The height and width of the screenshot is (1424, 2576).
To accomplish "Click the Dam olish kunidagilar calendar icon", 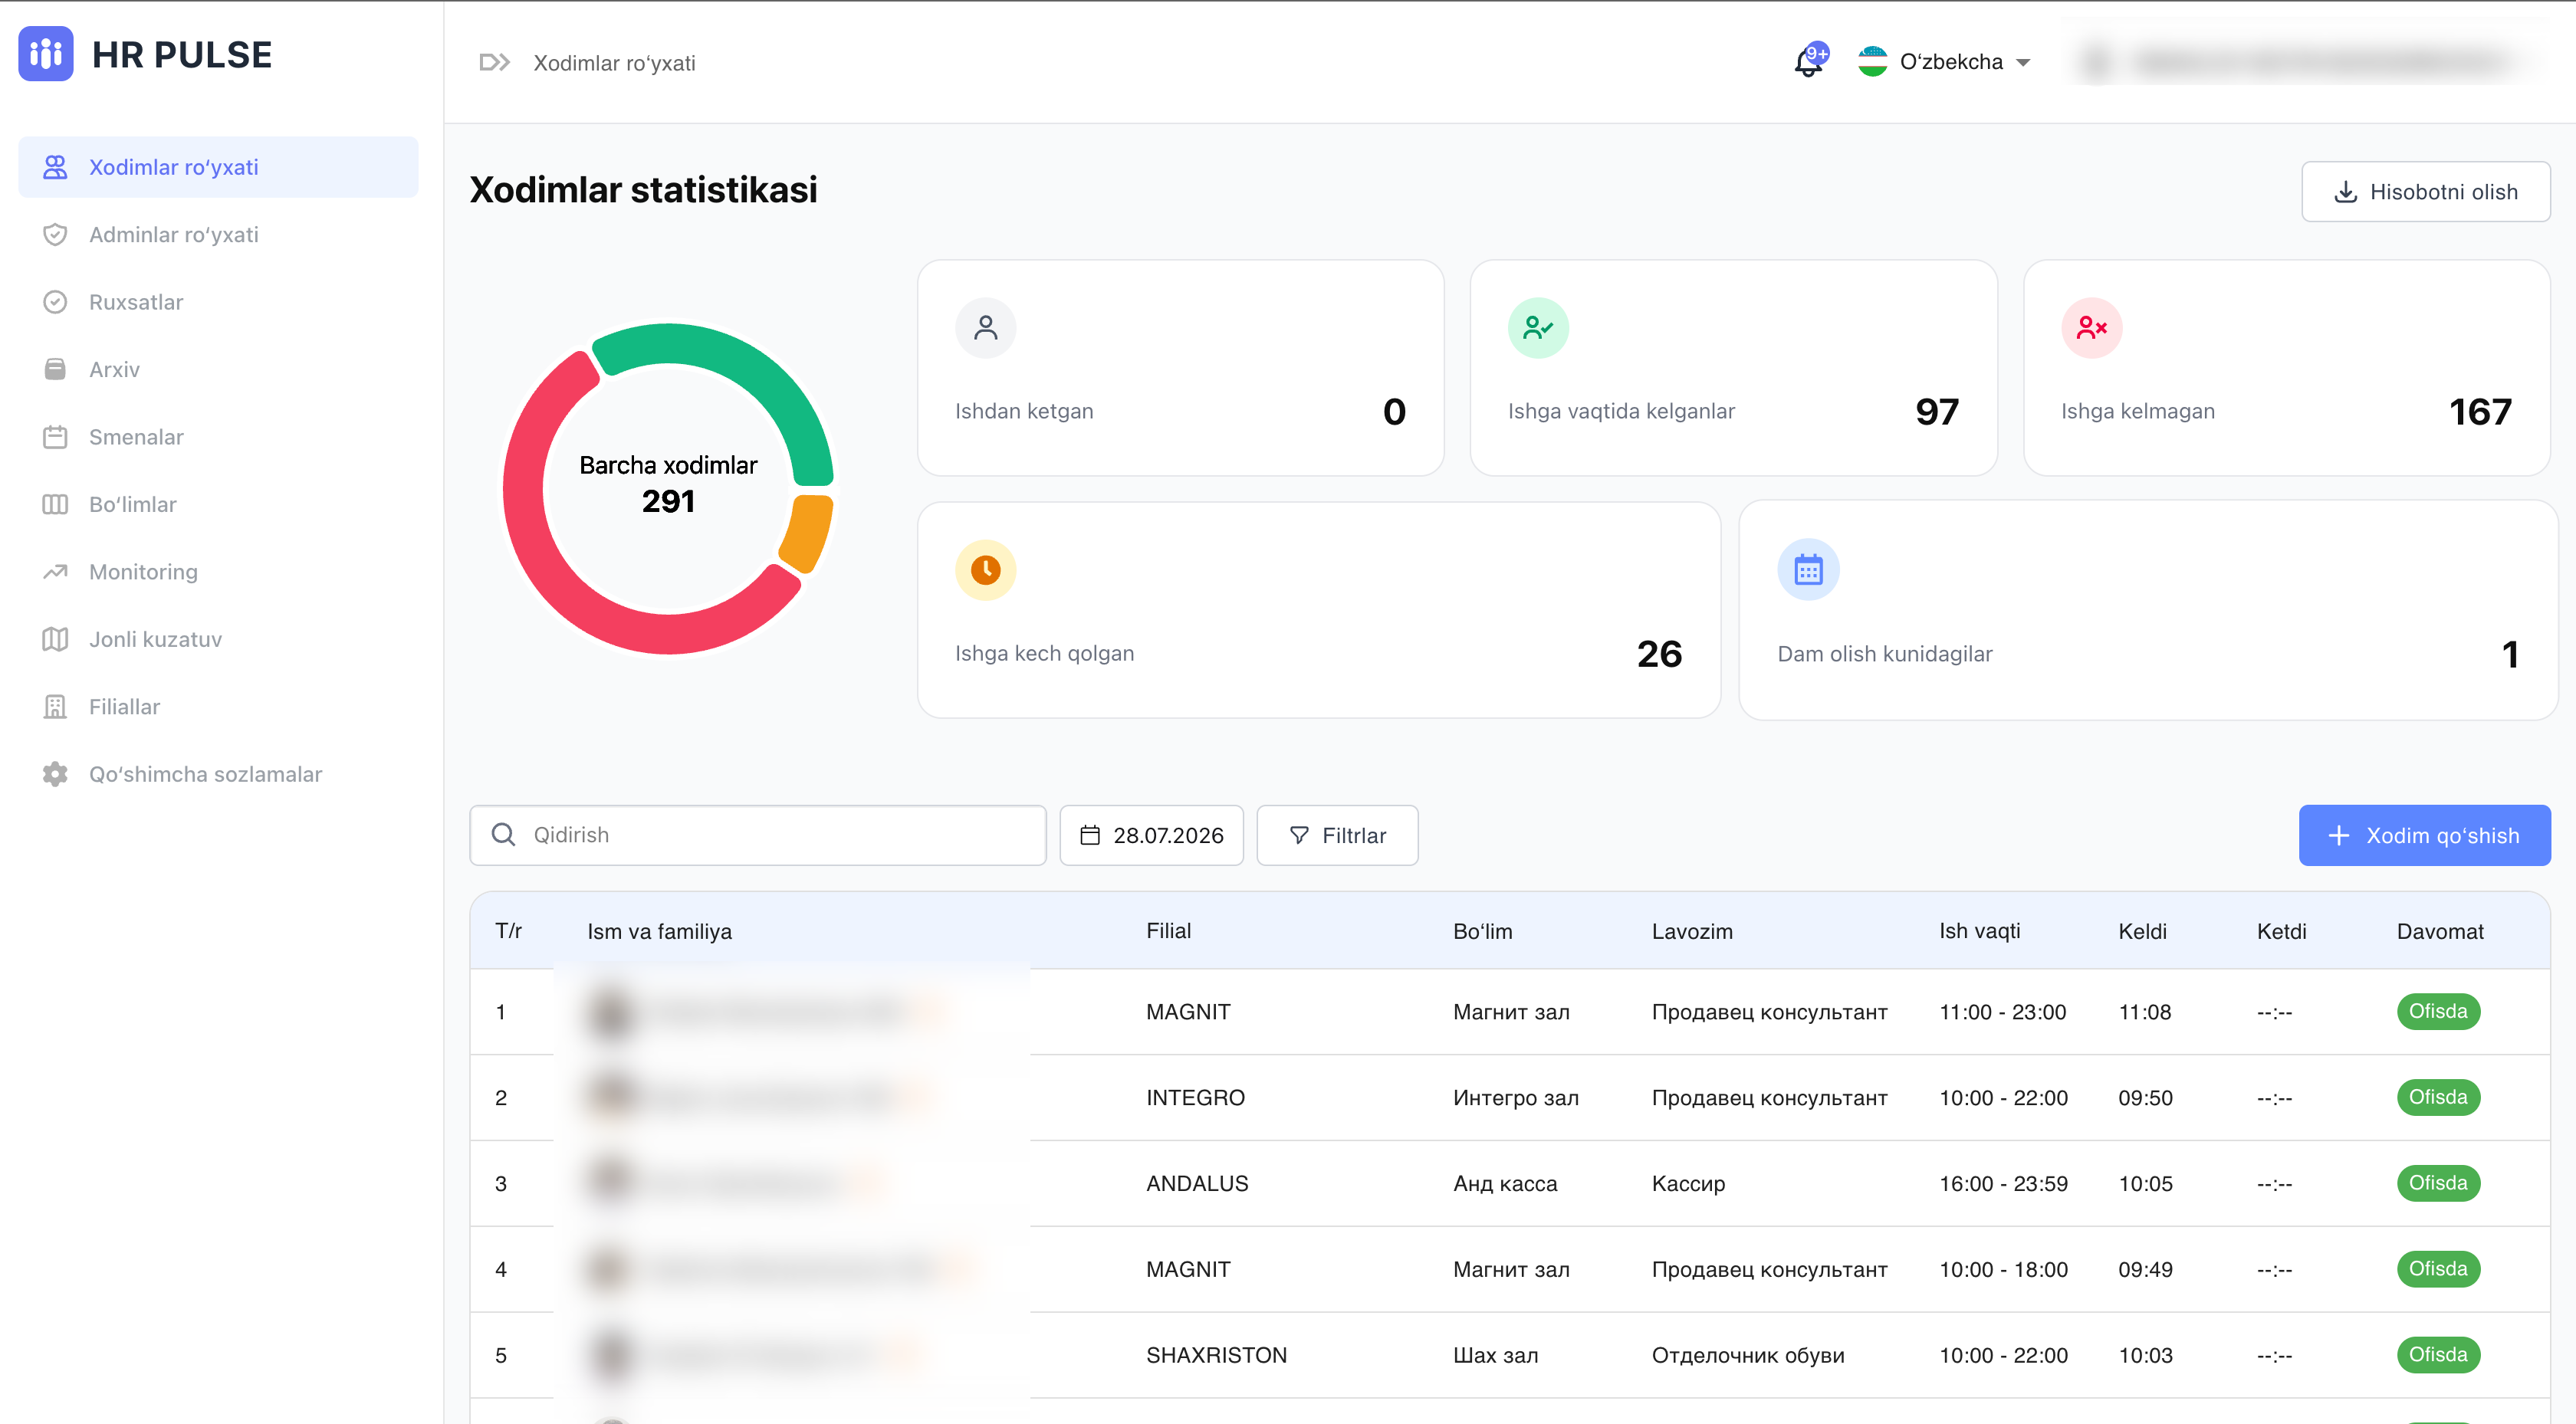I will [1808, 570].
